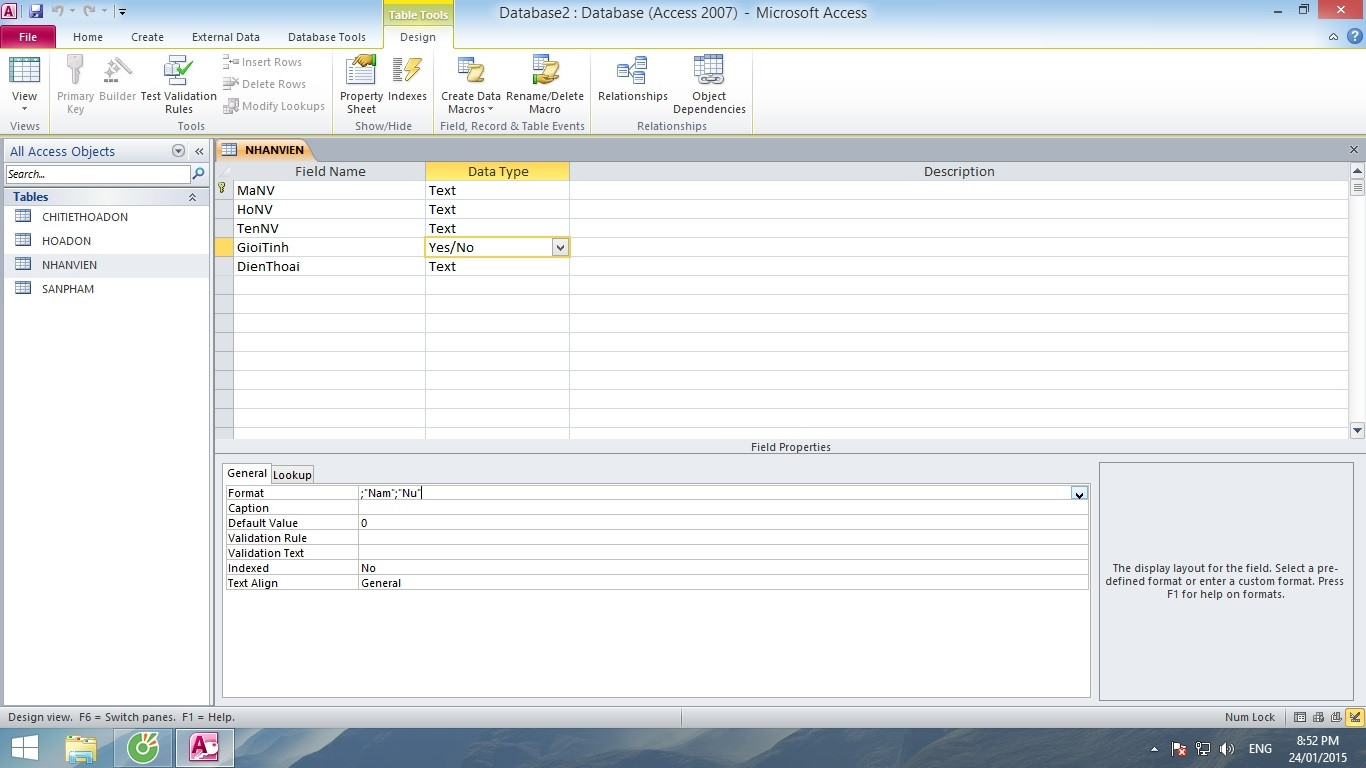Open the External Data ribbon tab
The image size is (1366, 768).
pyautogui.click(x=225, y=37)
